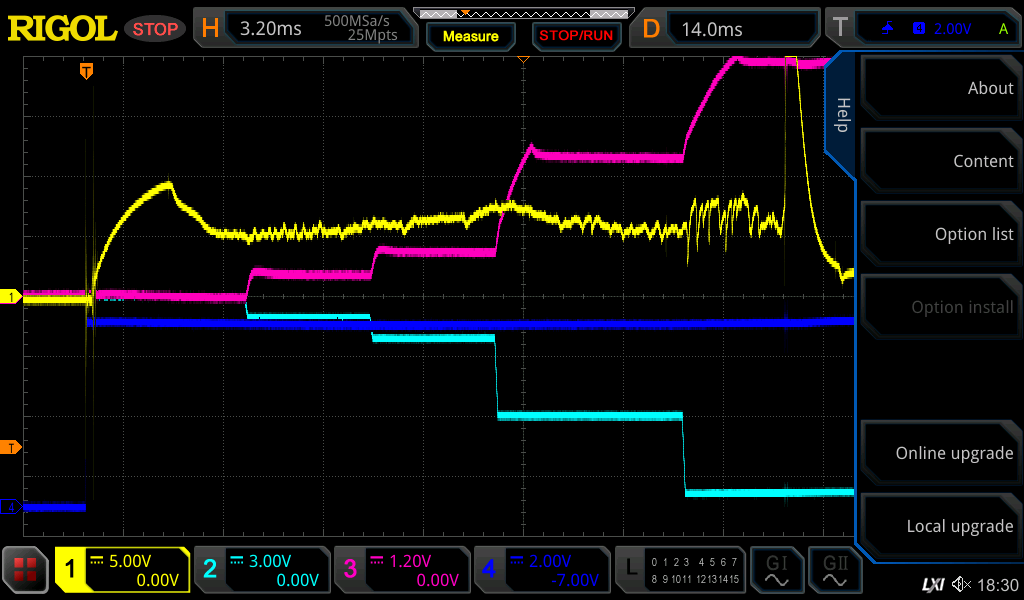1024x600 pixels.
Task: Toggle channel 2 cyan 3.00V label
Action: point(262,570)
